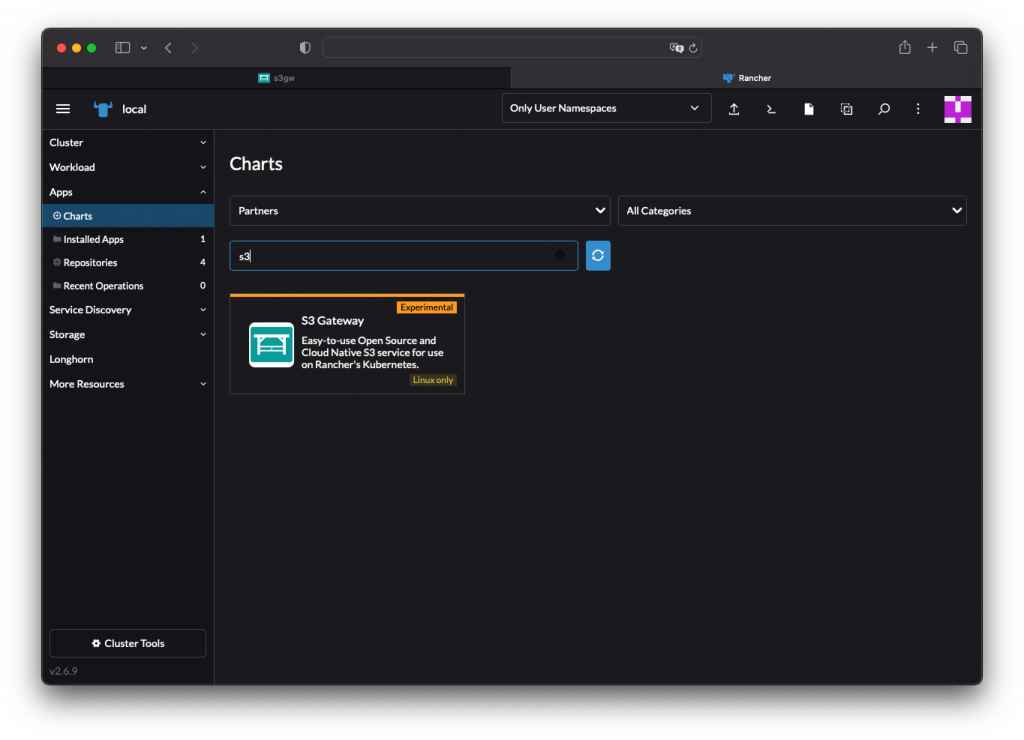Expand the Cluster sidebar section
This screenshot has height=740, width=1024.
(128, 143)
